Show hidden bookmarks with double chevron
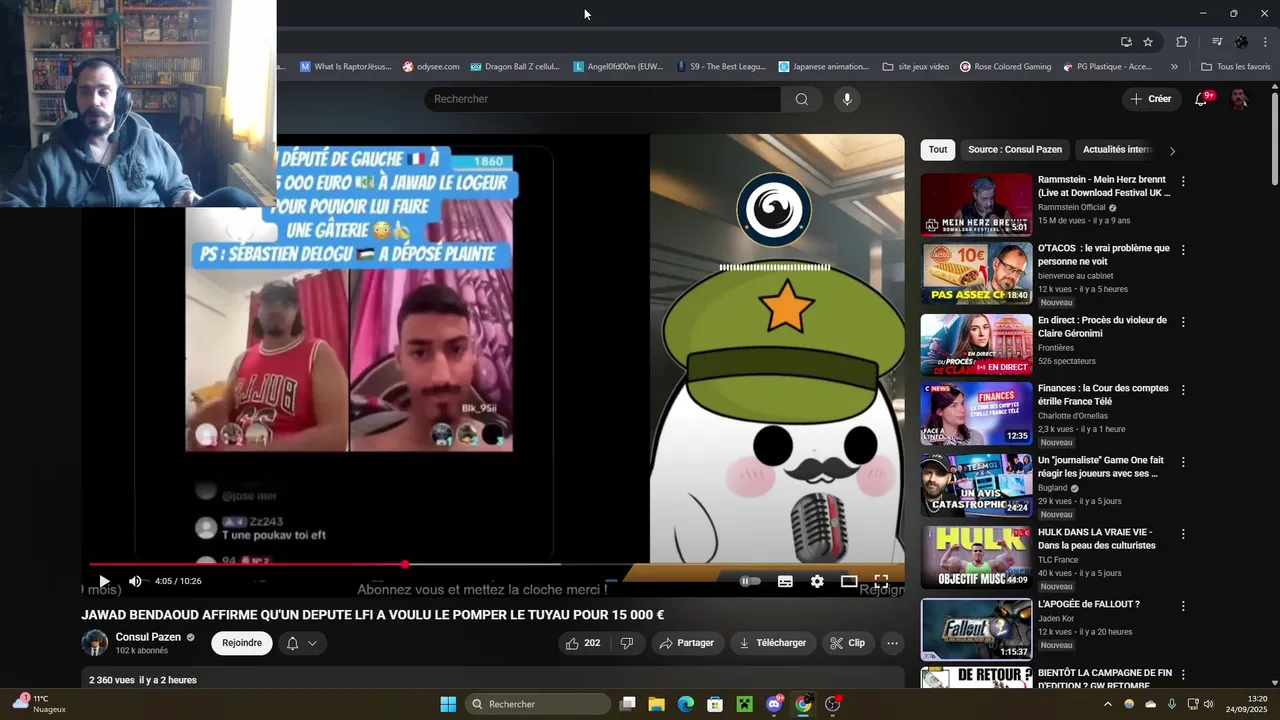 tap(1174, 67)
